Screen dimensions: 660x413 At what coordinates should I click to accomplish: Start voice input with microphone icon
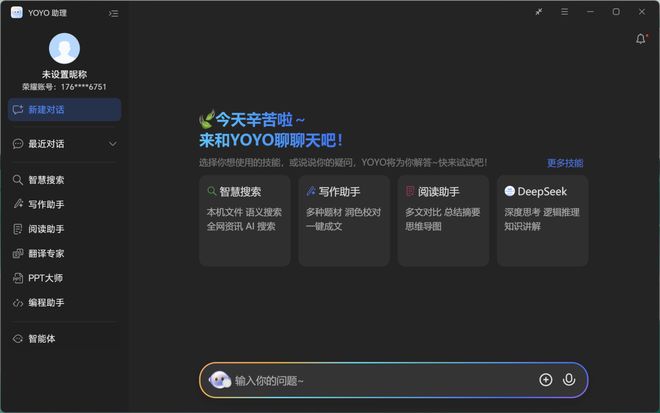point(569,380)
